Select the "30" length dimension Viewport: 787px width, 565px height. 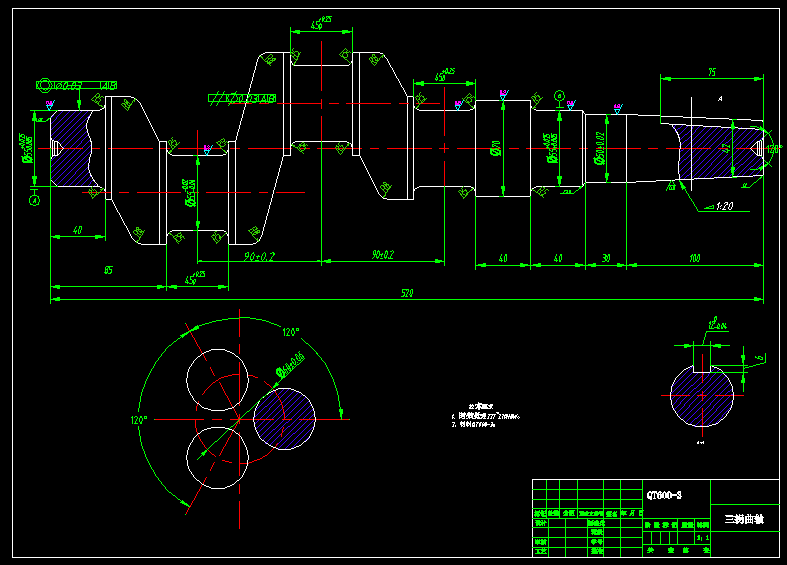[606, 258]
